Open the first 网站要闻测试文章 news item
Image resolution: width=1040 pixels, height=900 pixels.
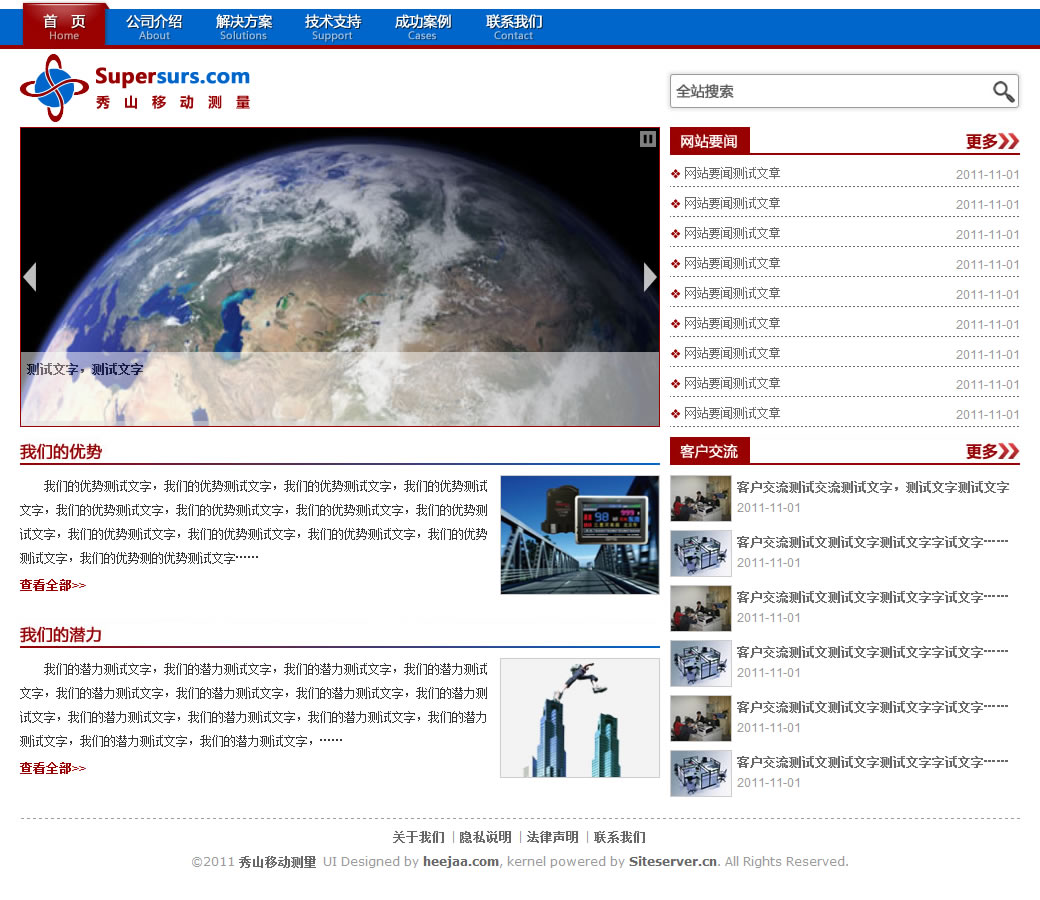[x=732, y=174]
